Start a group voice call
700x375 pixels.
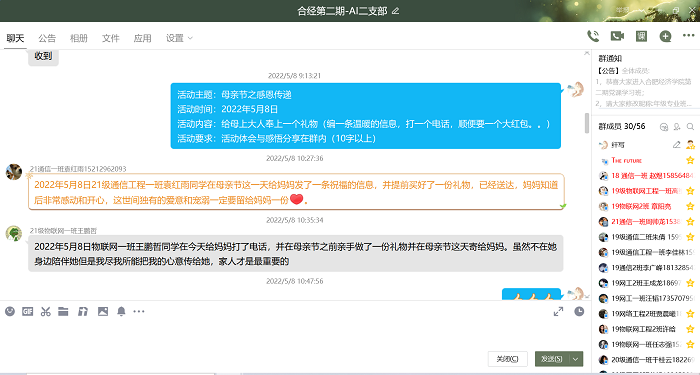click(593, 36)
